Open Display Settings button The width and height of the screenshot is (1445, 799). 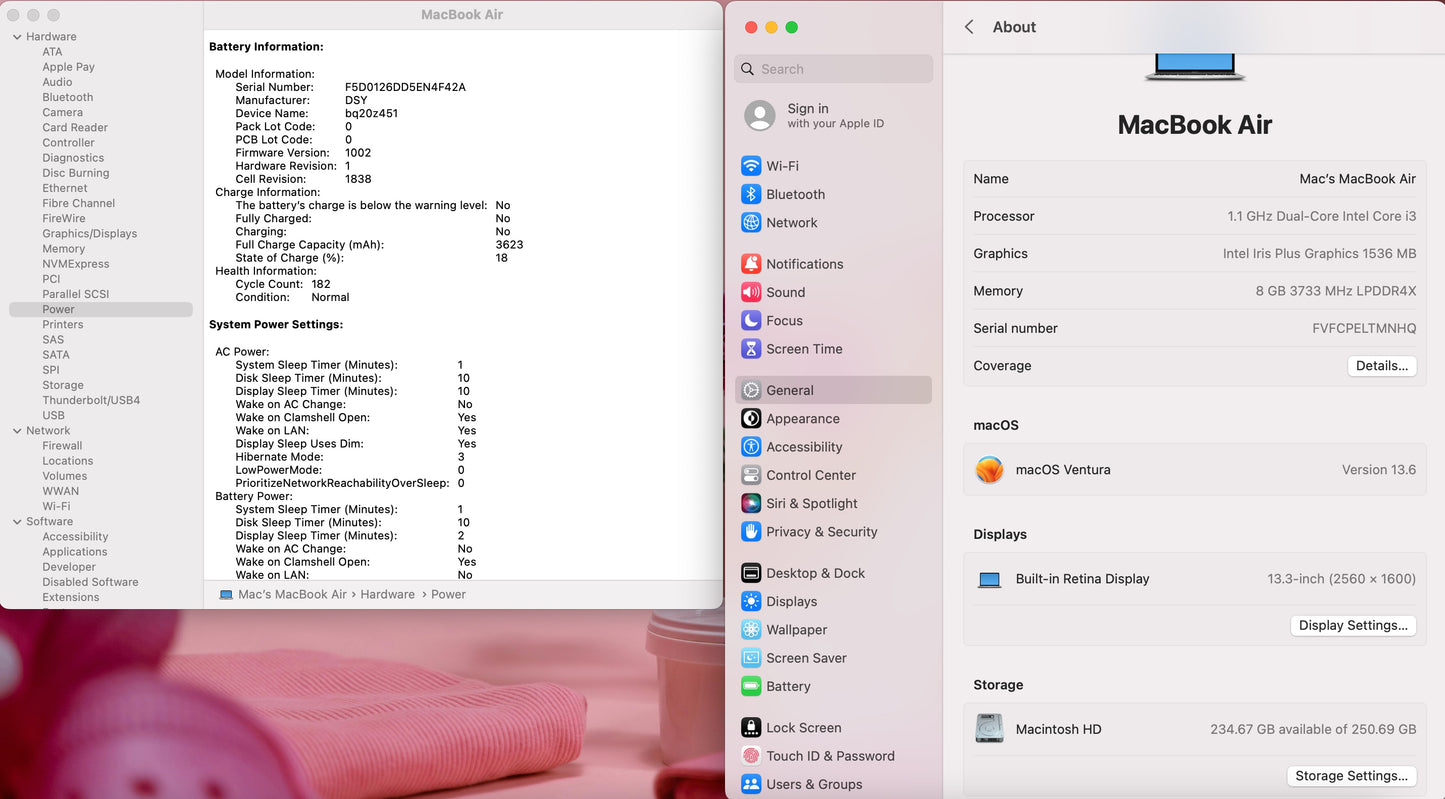tap(1352, 626)
